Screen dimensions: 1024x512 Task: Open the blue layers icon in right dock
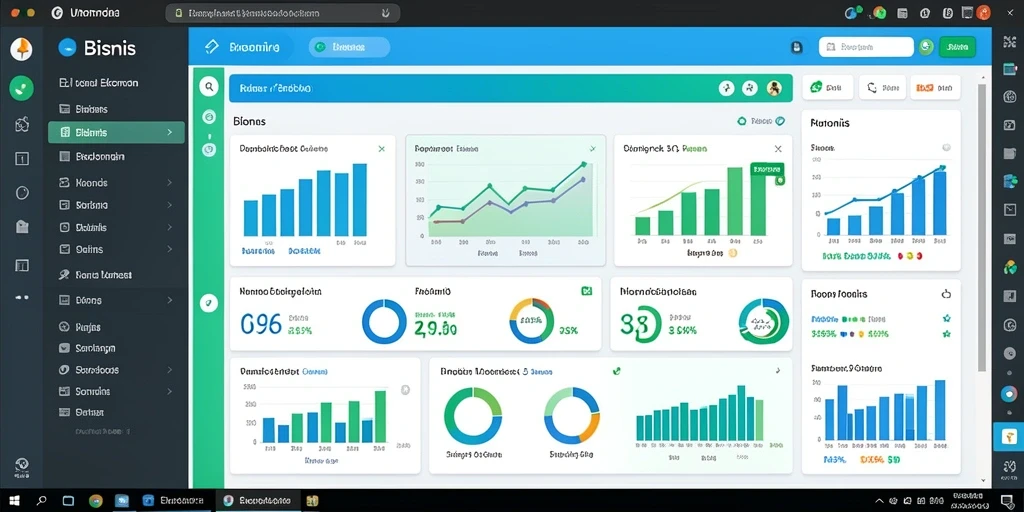(x=1010, y=181)
